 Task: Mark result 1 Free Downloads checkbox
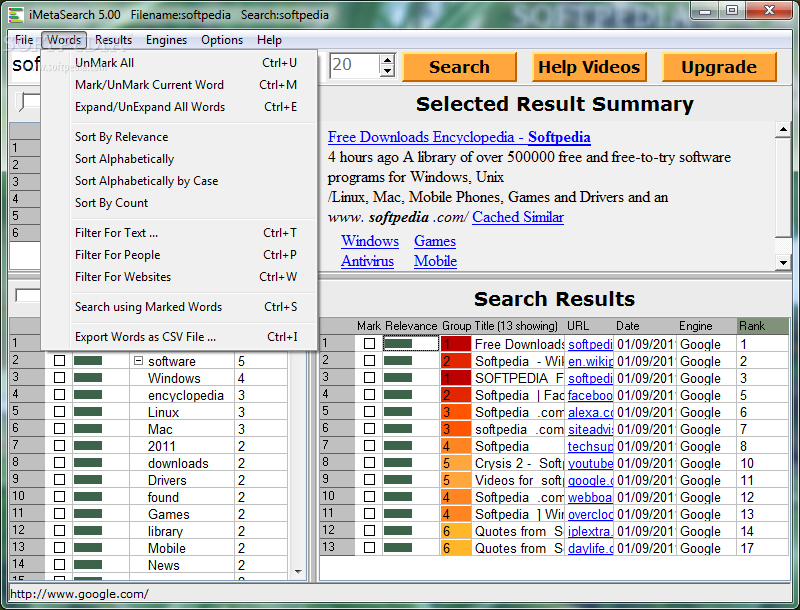pos(369,344)
